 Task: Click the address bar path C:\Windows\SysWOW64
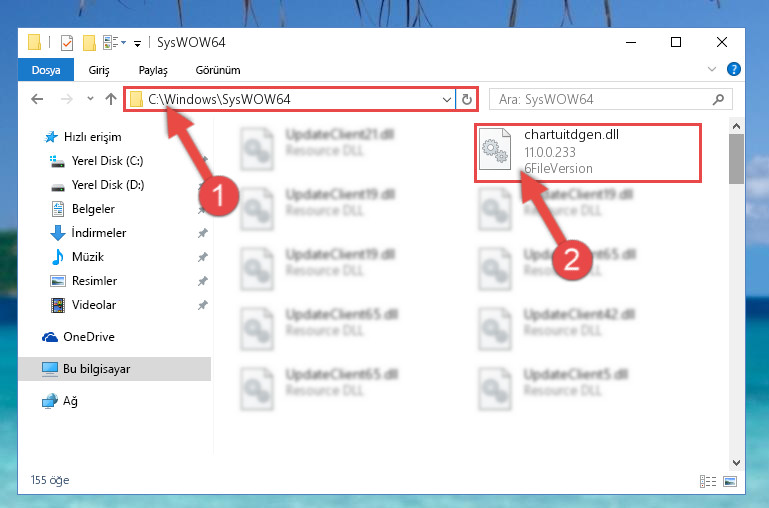tap(219, 99)
